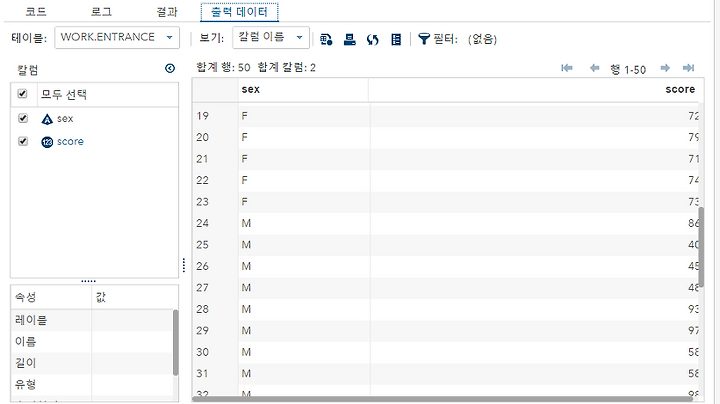Toggle the 모두 선택 checkbox
This screenshot has width=720, height=404.
pyautogui.click(x=22, y=94)
